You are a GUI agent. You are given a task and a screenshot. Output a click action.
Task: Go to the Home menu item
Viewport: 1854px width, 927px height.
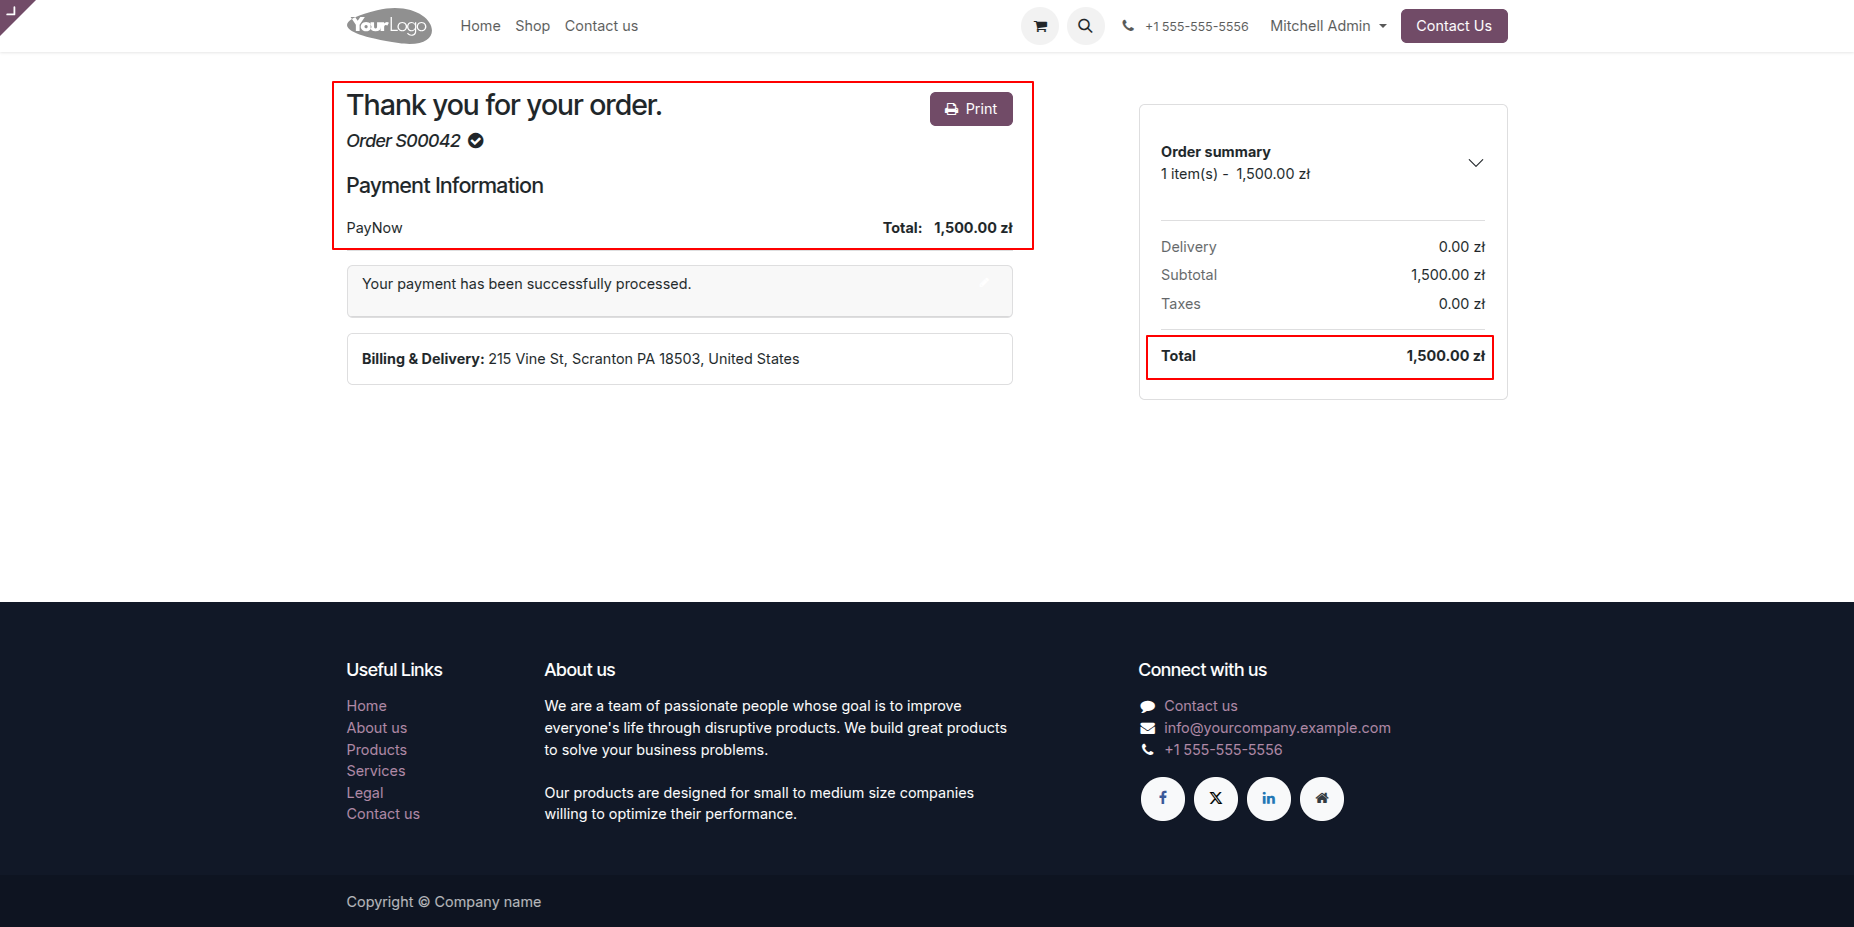480,26
